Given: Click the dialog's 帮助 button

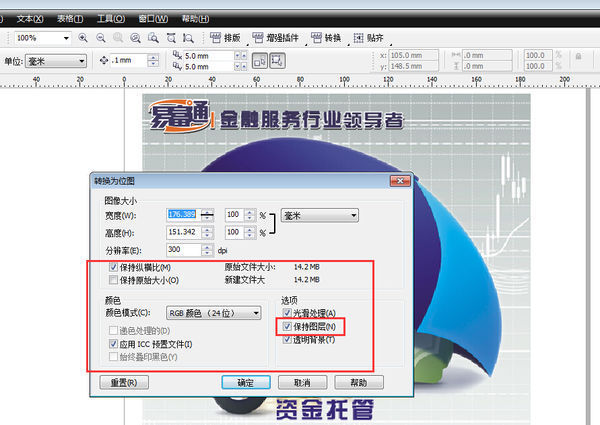Looking at the screenshot, I should point(359,382).
